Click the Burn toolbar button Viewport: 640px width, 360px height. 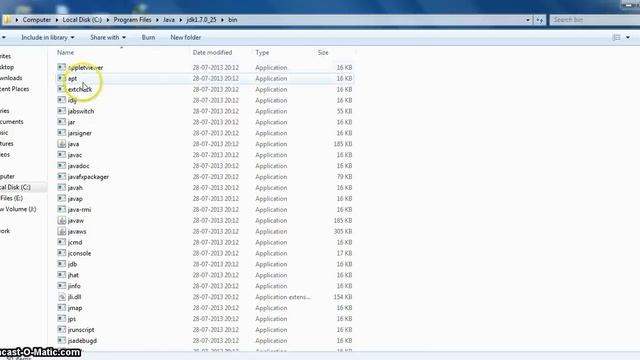tap(148, 38)
